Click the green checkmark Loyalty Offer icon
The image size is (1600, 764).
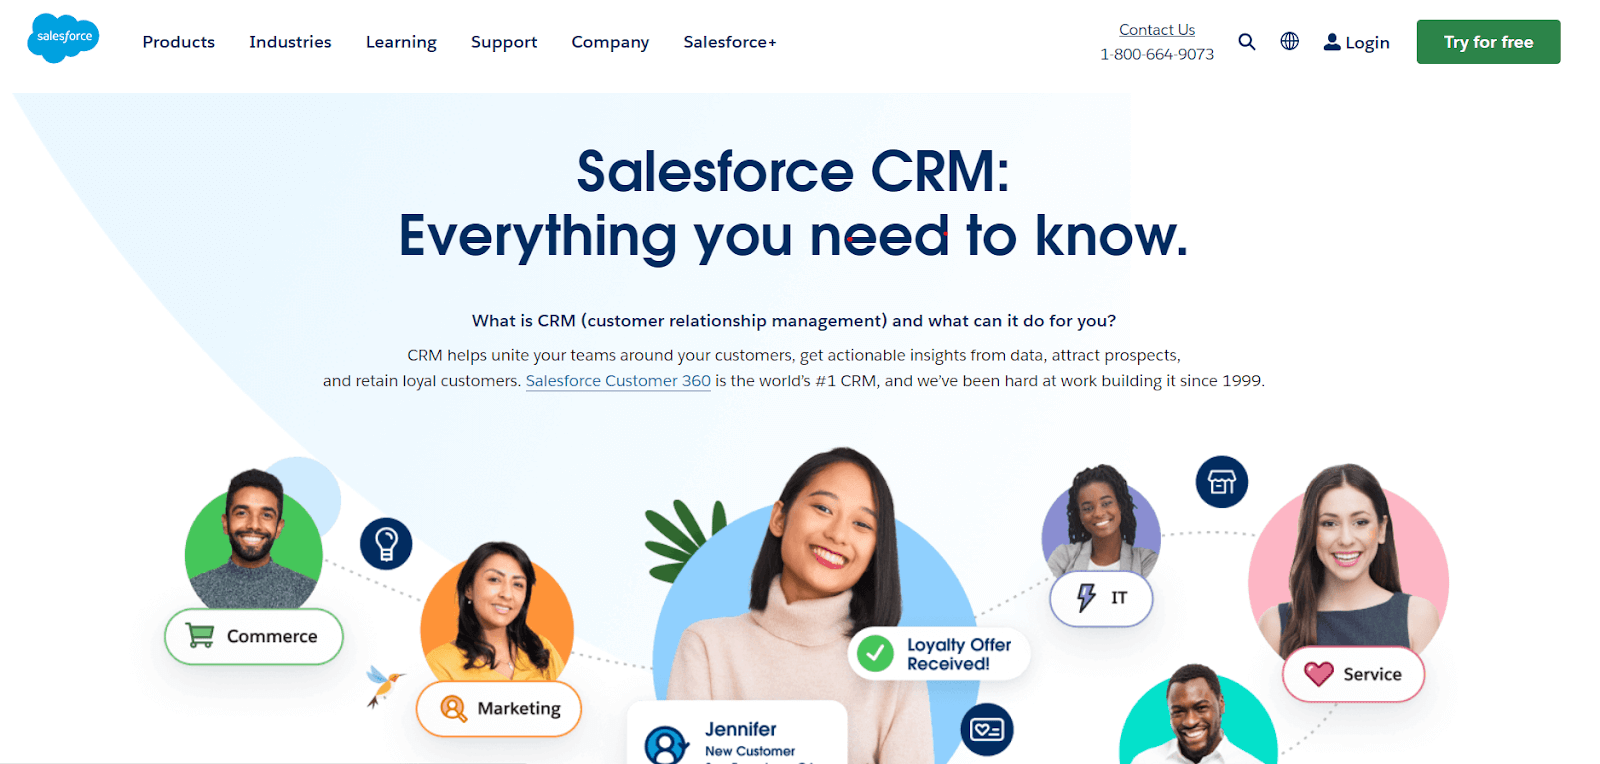coord(875,654)
